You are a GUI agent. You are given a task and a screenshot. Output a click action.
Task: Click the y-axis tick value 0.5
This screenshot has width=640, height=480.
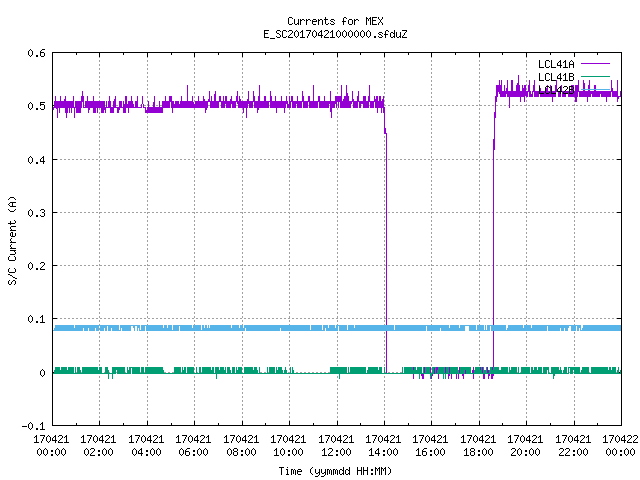36,106
